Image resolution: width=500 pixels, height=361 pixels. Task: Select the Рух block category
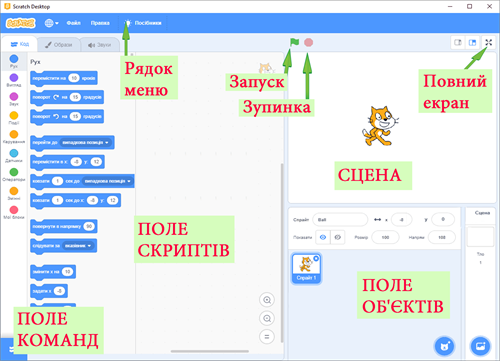14,61
